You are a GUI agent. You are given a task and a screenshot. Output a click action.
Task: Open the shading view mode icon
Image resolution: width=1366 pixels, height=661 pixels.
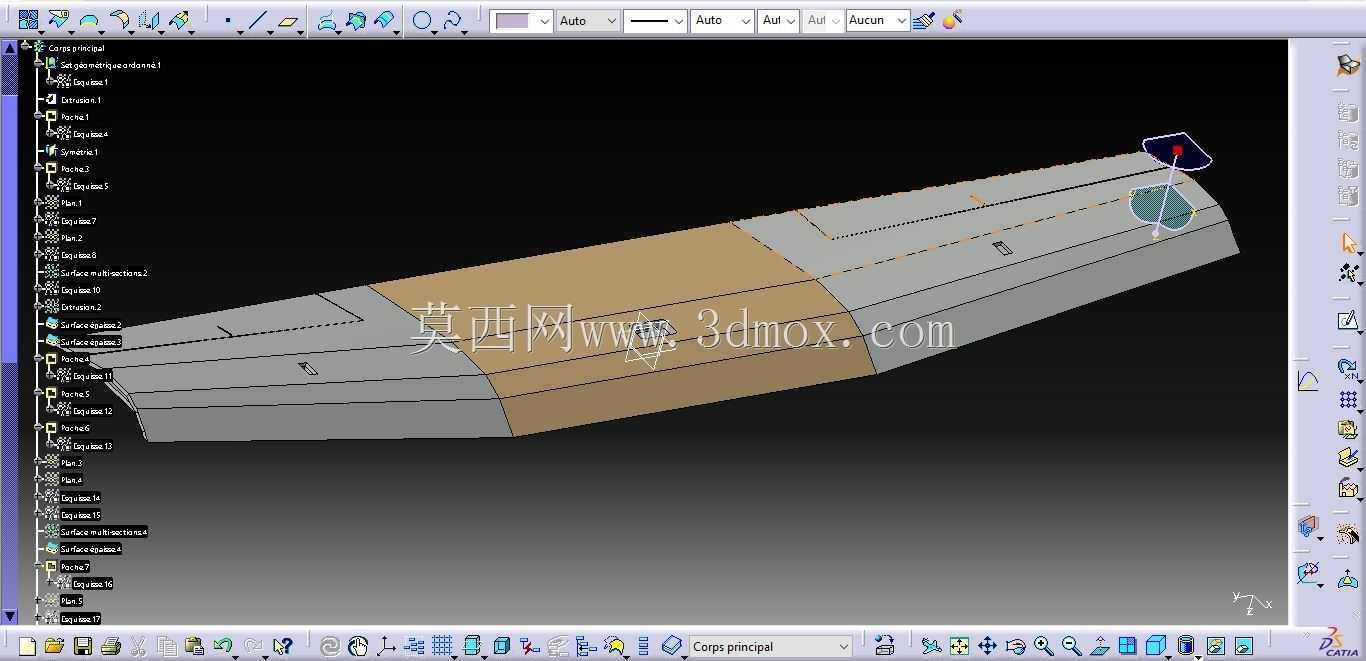(1185, 646)
